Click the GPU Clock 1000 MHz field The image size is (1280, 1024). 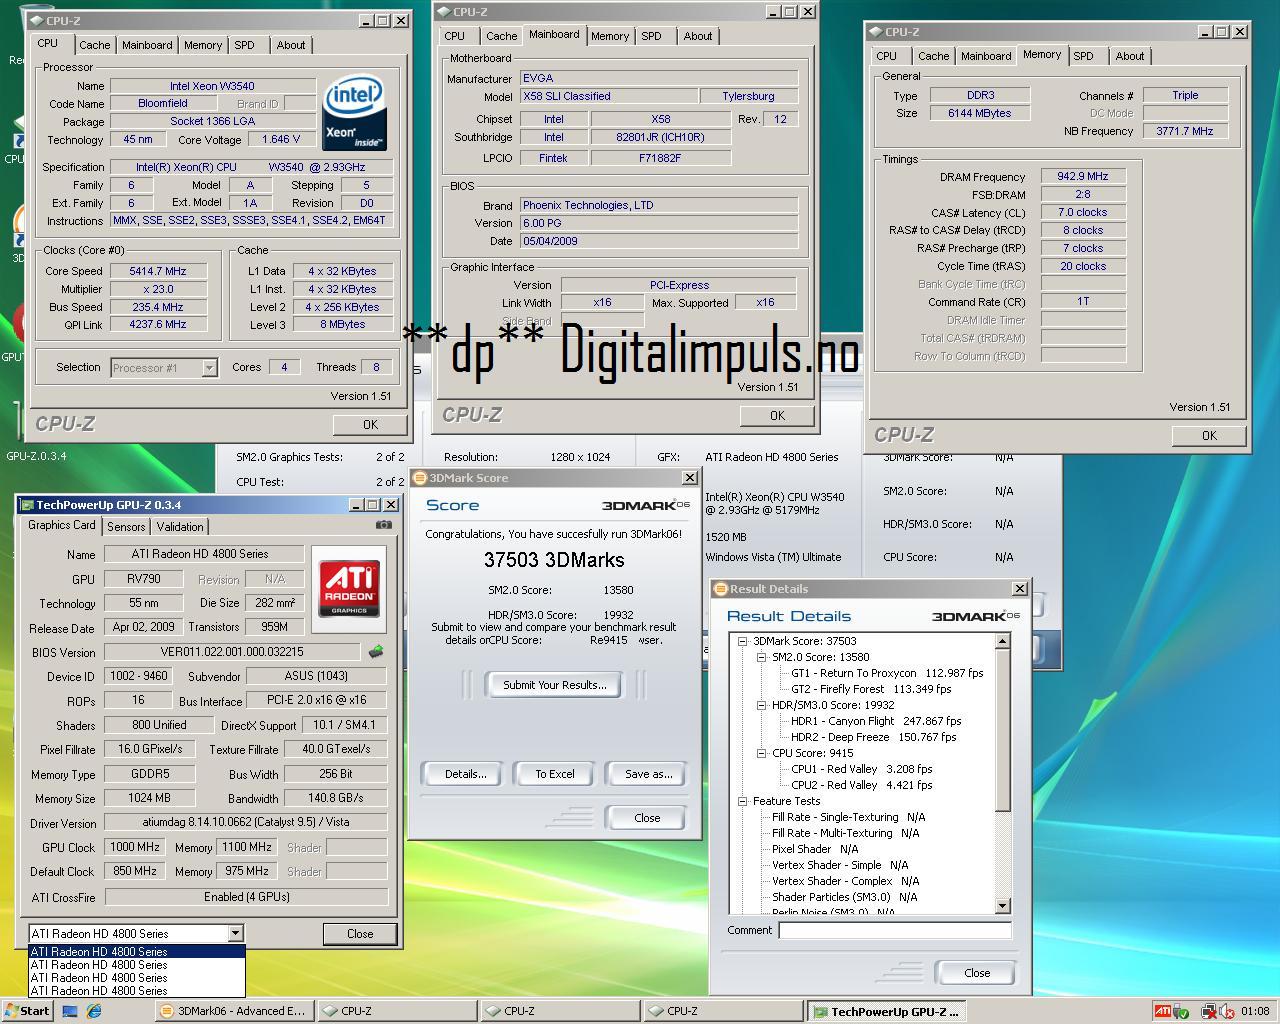tap(135, 847)
